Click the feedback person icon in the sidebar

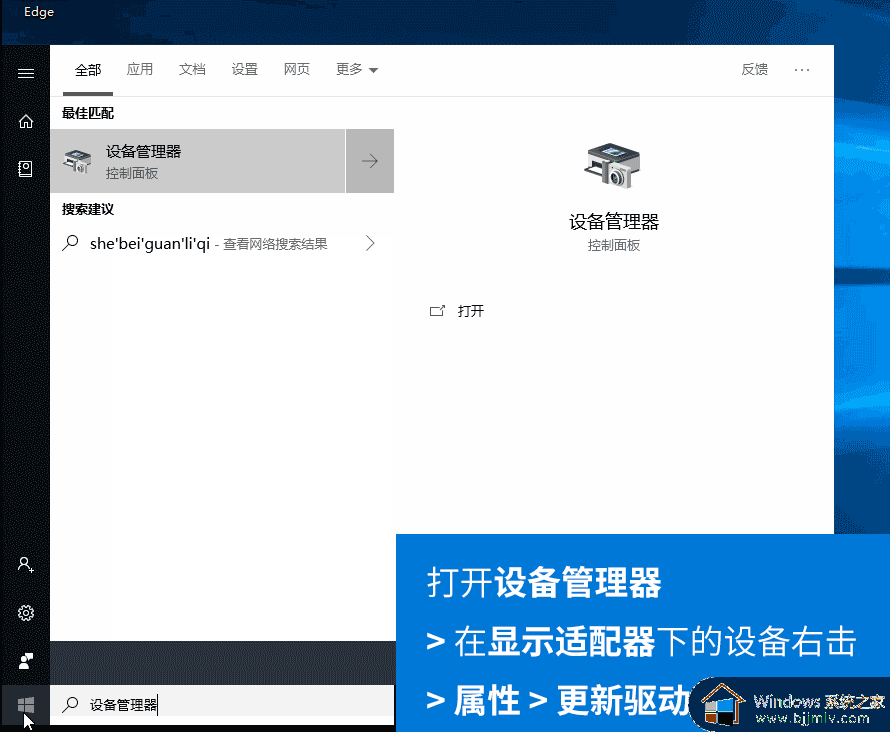(26, 661)
